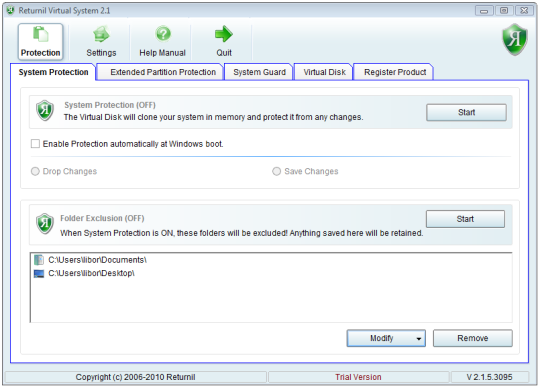Close the Returnil Virtual System window
The width and height of the screenshot is (540, 388).
tap(524, 11)
